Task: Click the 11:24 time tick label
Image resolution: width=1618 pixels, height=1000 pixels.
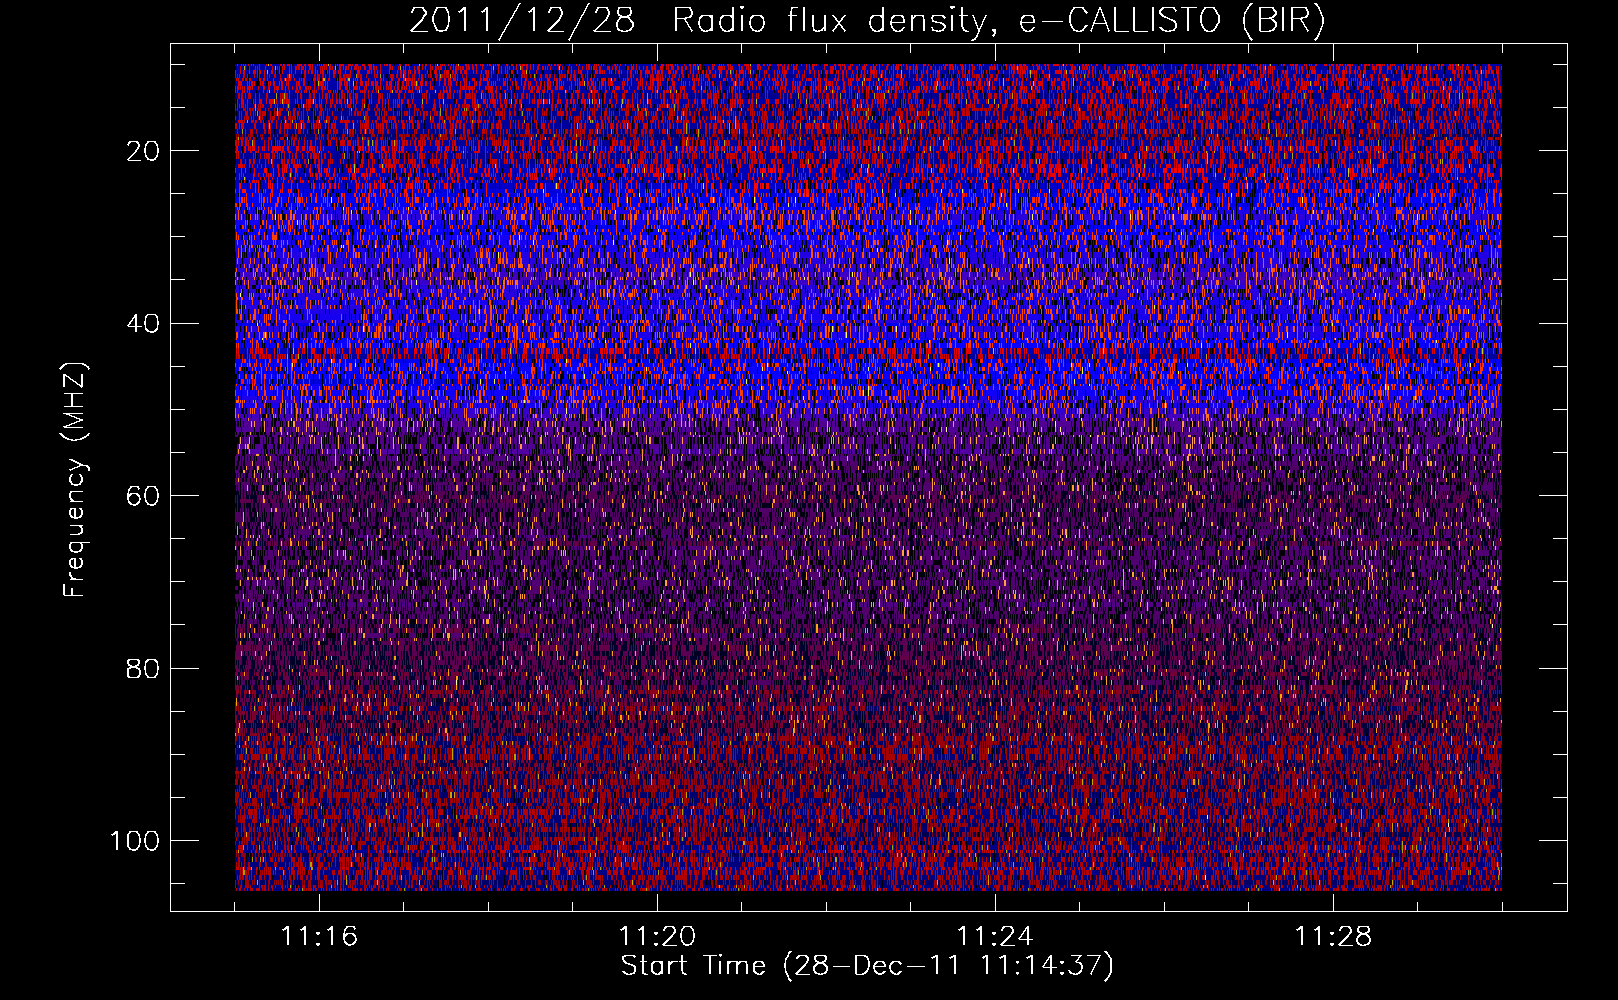Action: [995, 937]
